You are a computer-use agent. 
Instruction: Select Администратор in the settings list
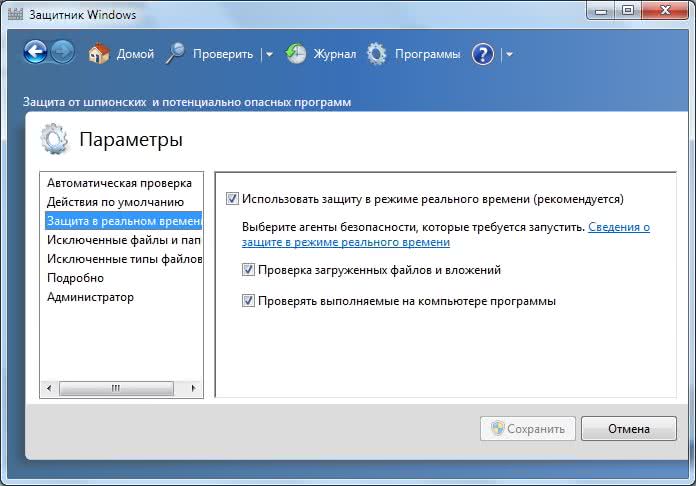tap(121, 297)
